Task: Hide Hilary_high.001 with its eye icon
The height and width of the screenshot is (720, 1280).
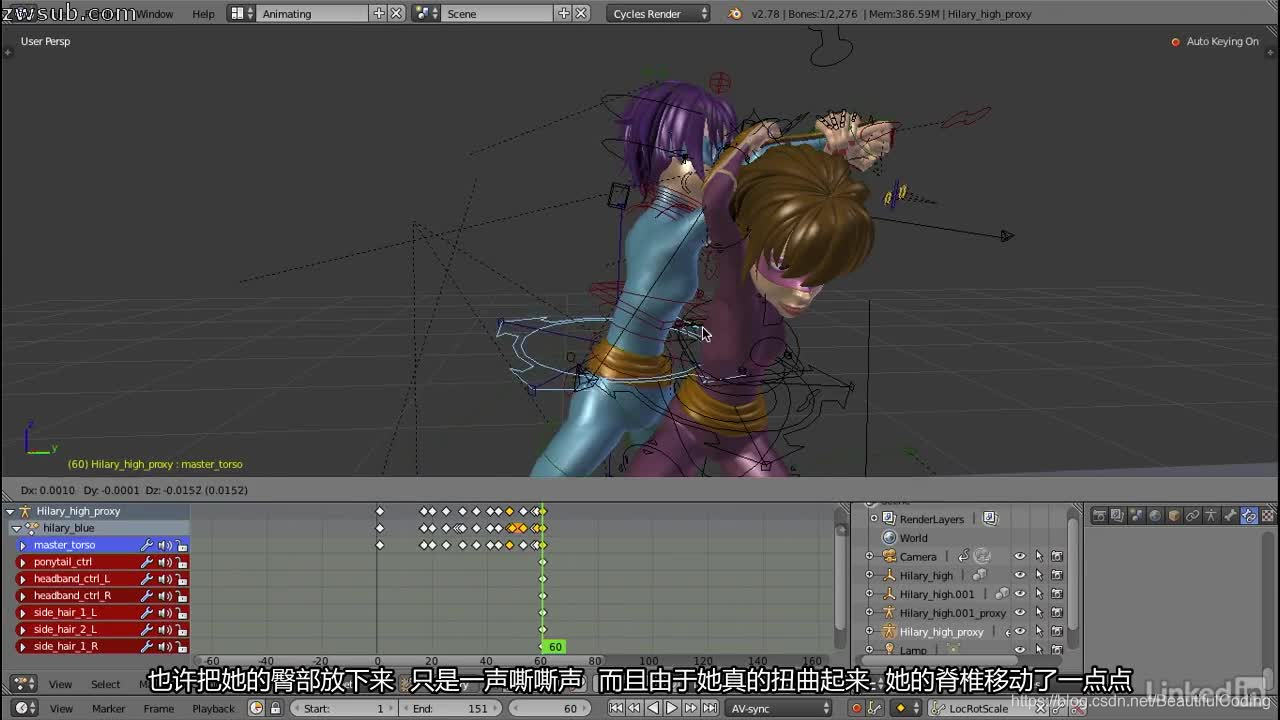Action: click(x=1019, y=594)
